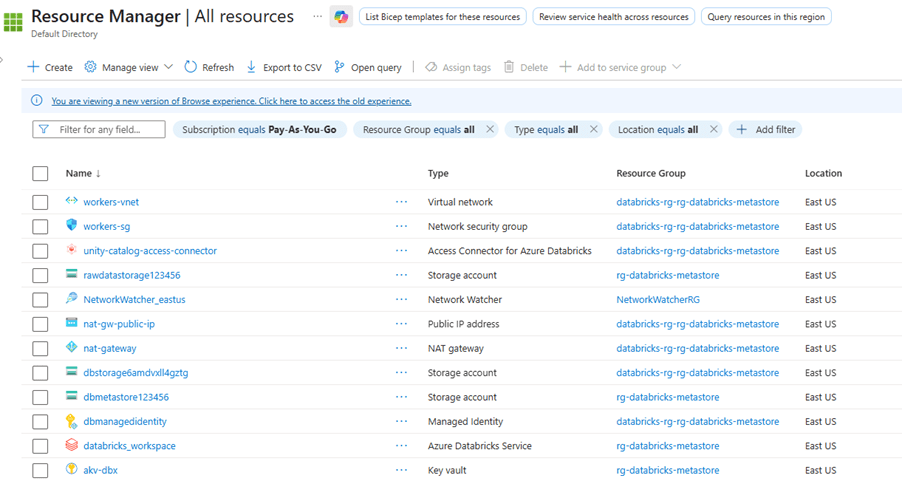This screenshot has height=481, width=902.
Task: Open the ellipsis menu for NetworkWatcher_eastus
Action: tap(401, 299)
